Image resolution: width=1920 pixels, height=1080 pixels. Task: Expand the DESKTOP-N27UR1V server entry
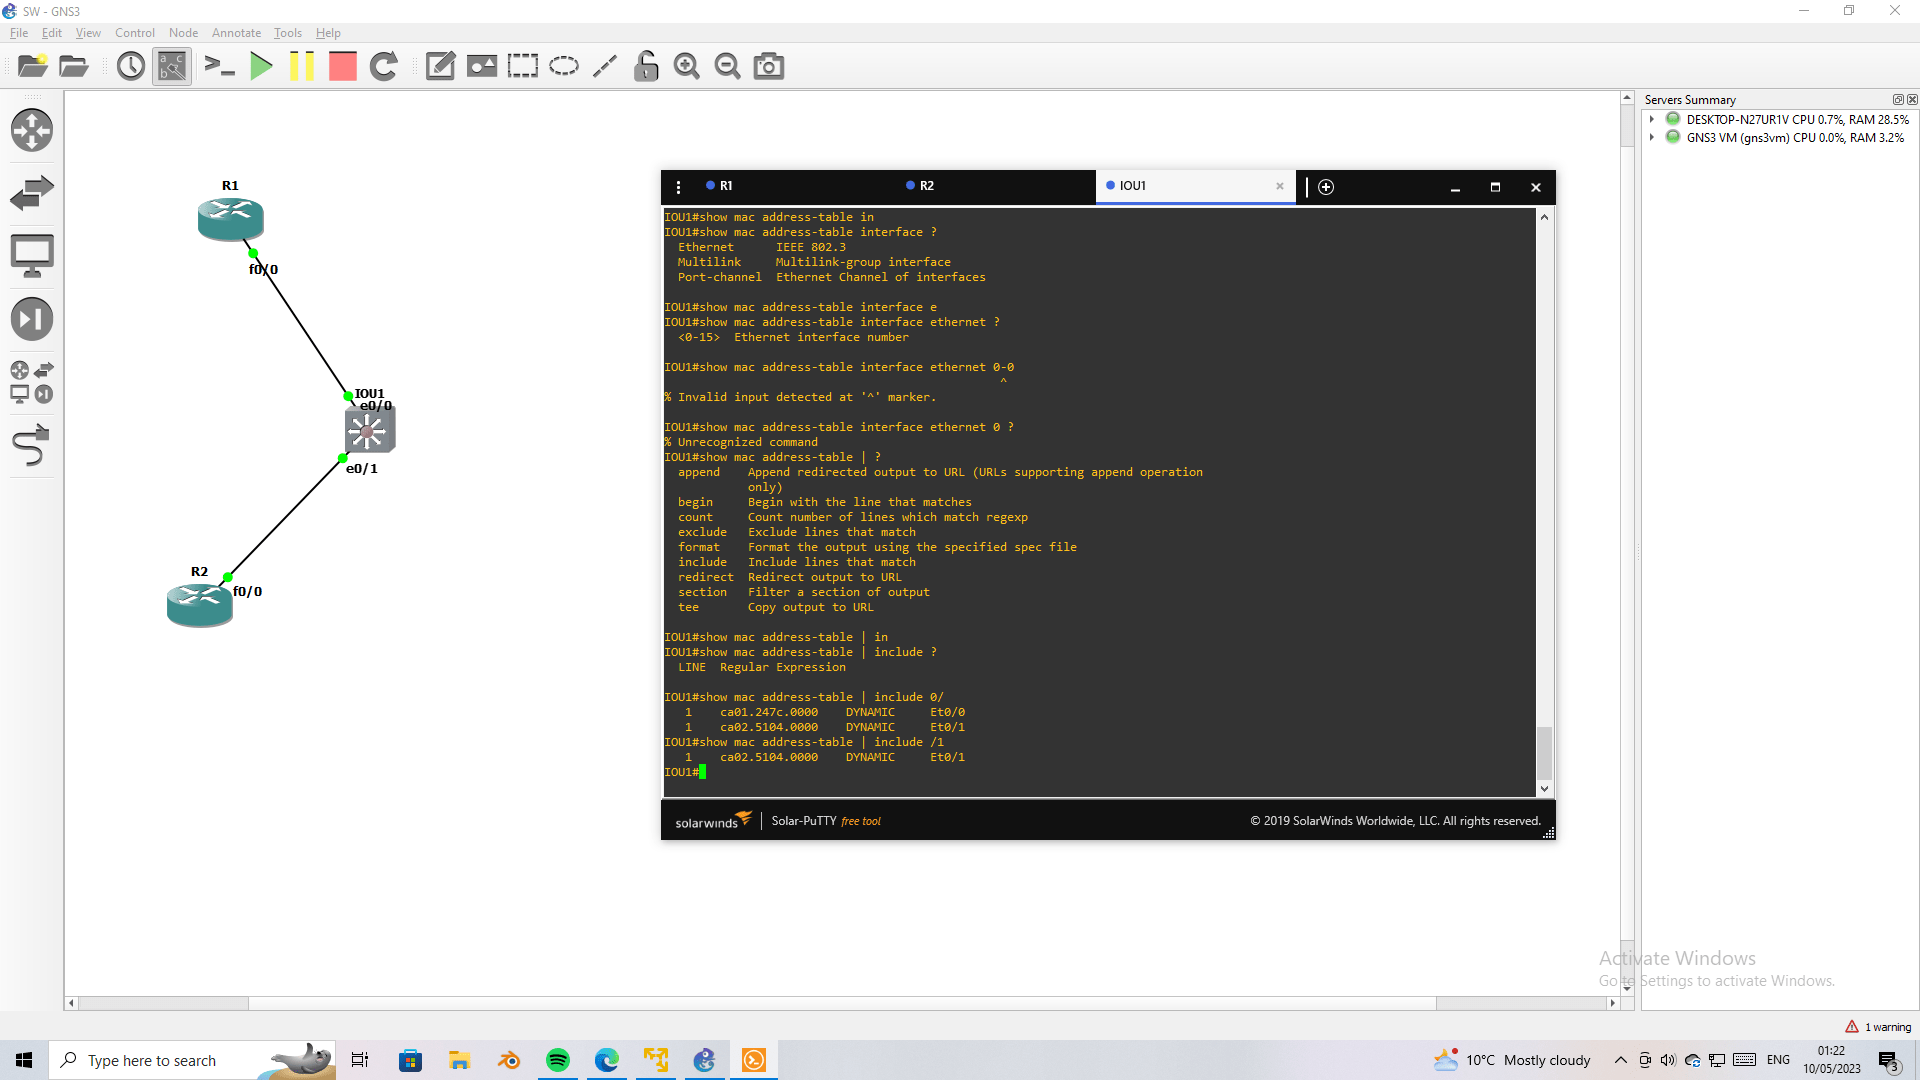pos(1652,119)
